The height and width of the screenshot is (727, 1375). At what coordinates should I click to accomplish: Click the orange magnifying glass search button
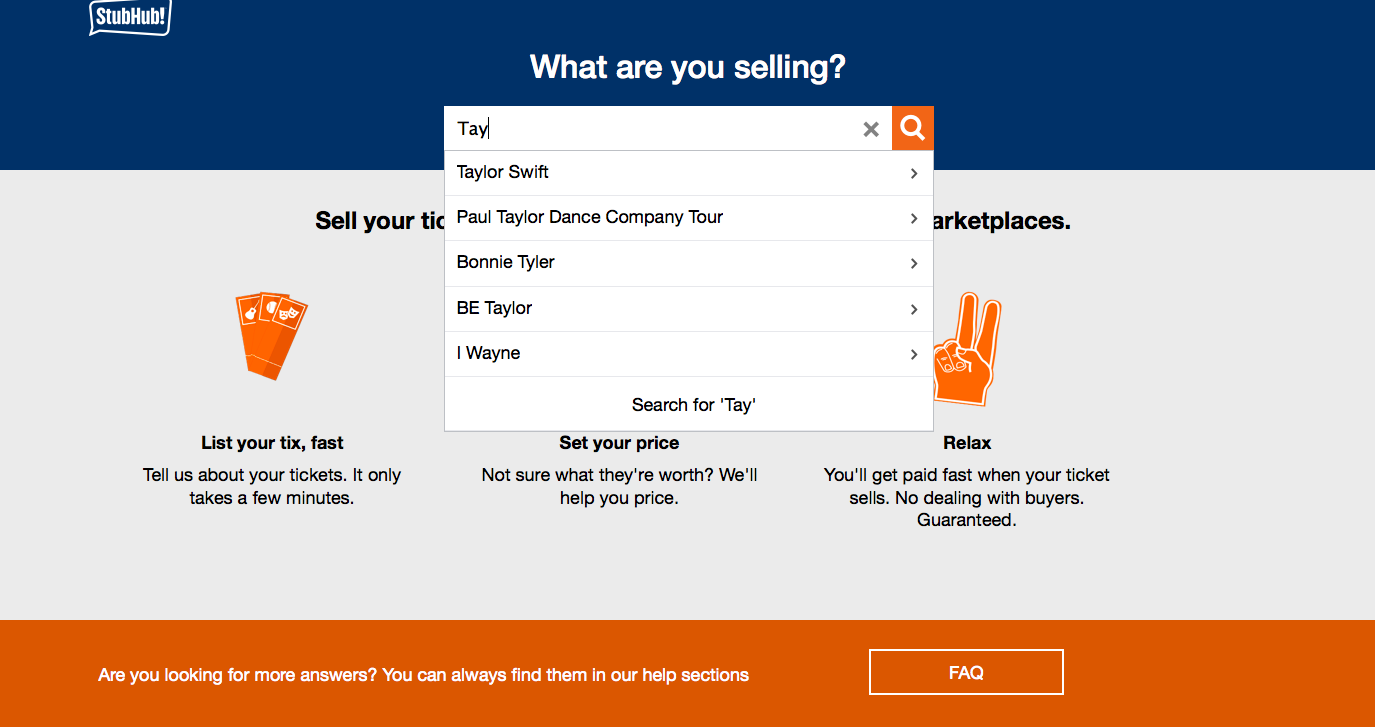(x=912, y=128)
